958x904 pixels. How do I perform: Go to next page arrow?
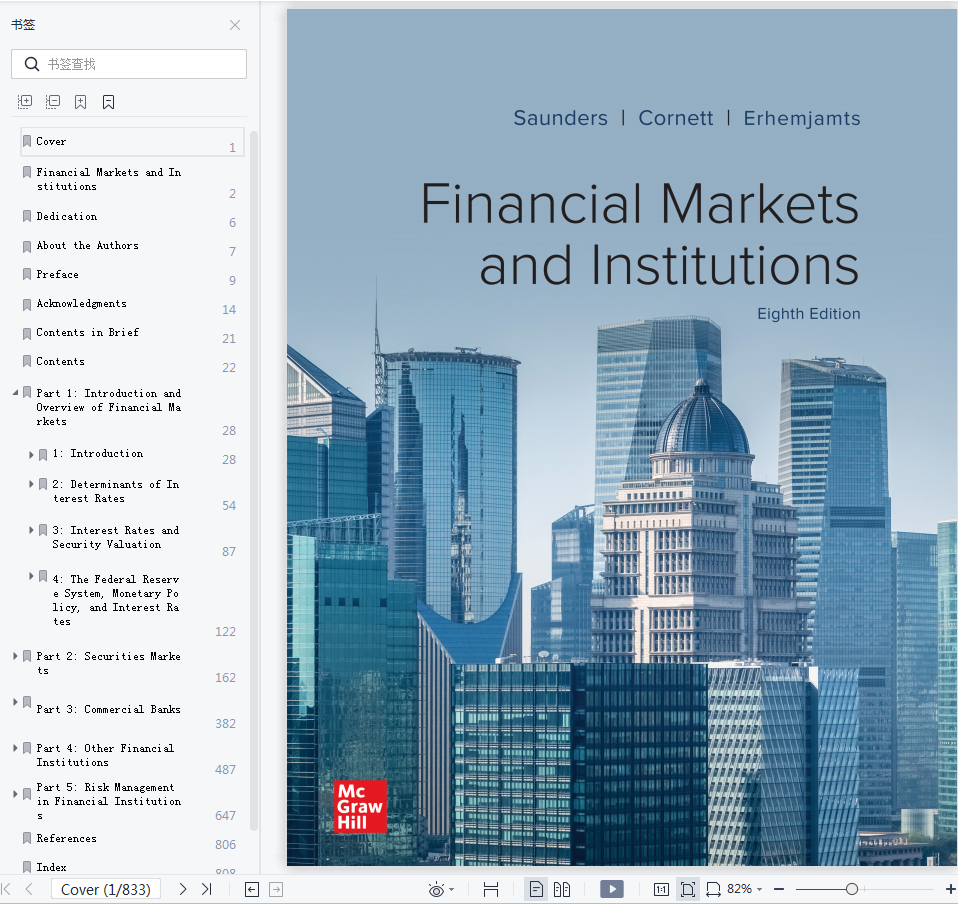[183, 889]
